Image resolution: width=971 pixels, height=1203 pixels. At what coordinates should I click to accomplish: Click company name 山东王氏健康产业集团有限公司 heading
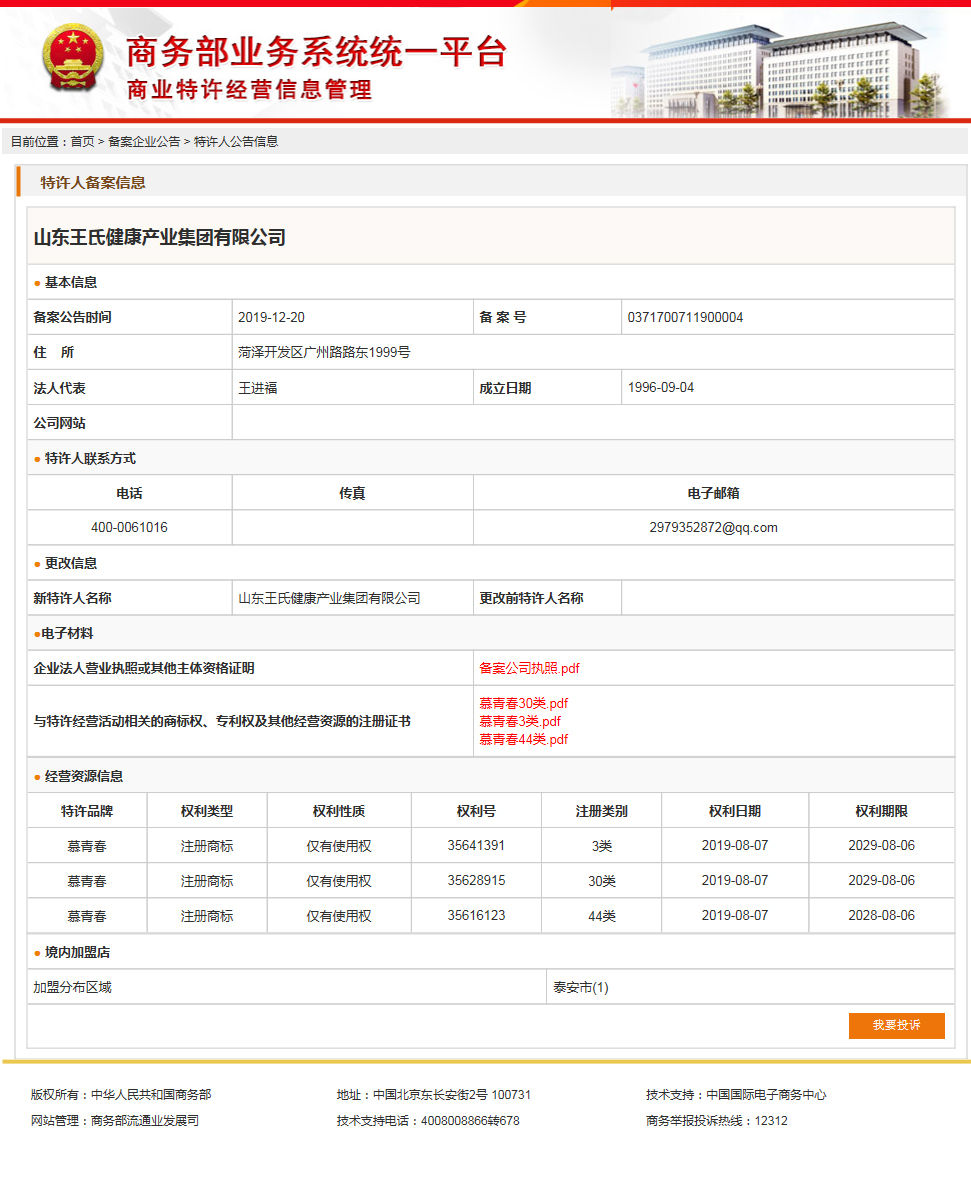[160, 238]
